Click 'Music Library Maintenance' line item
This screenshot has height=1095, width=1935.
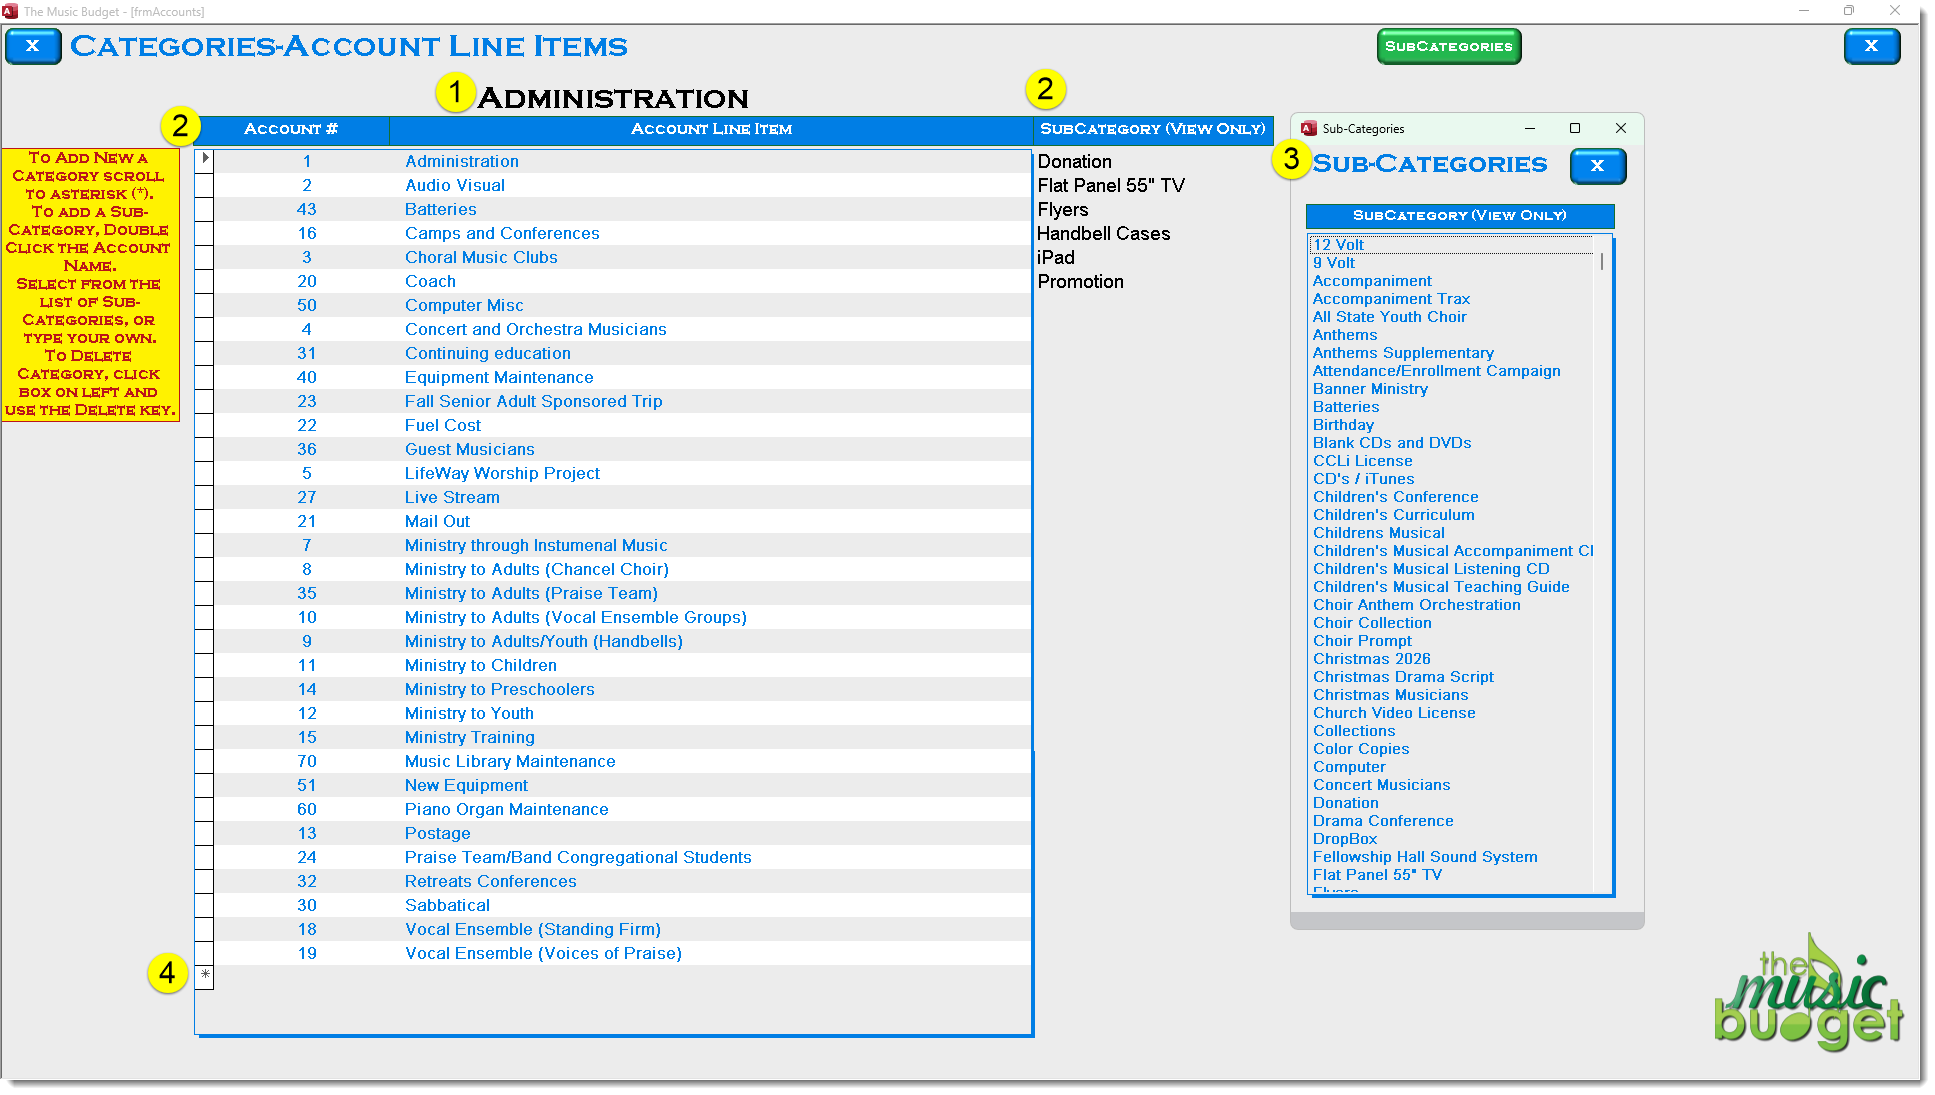[510, 761]
